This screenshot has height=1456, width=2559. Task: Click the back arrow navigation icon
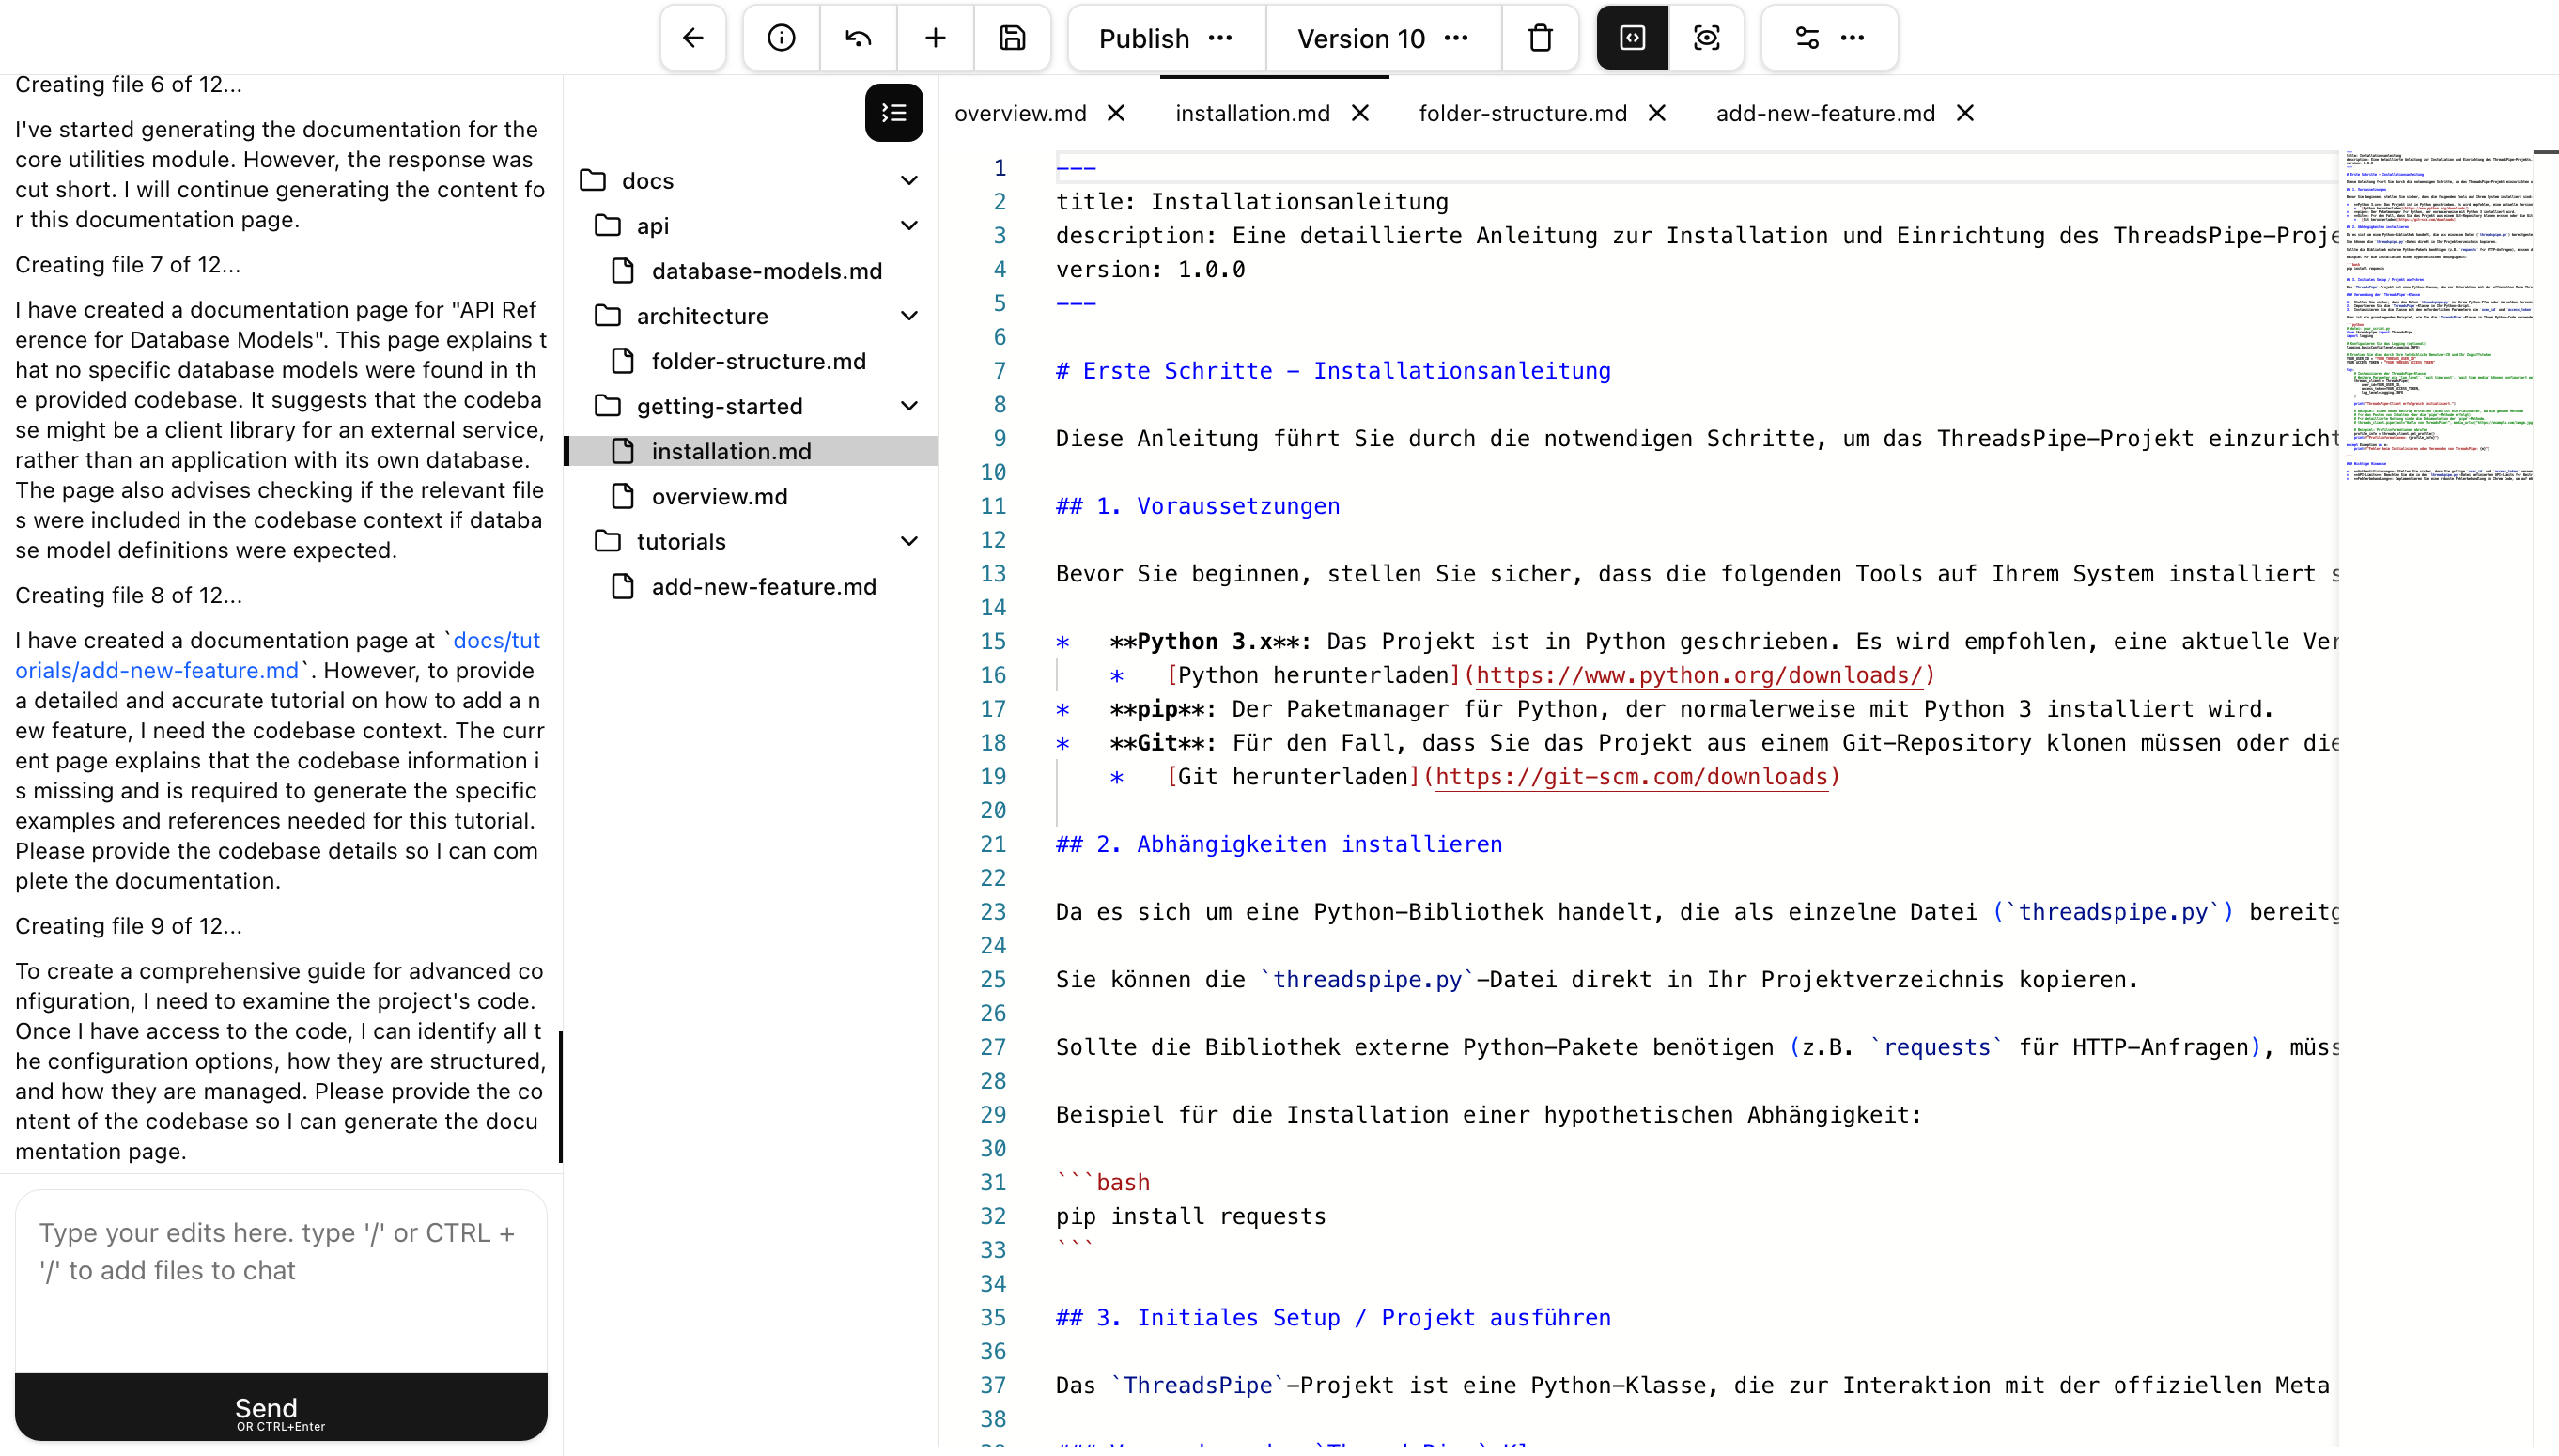point(692,38)
